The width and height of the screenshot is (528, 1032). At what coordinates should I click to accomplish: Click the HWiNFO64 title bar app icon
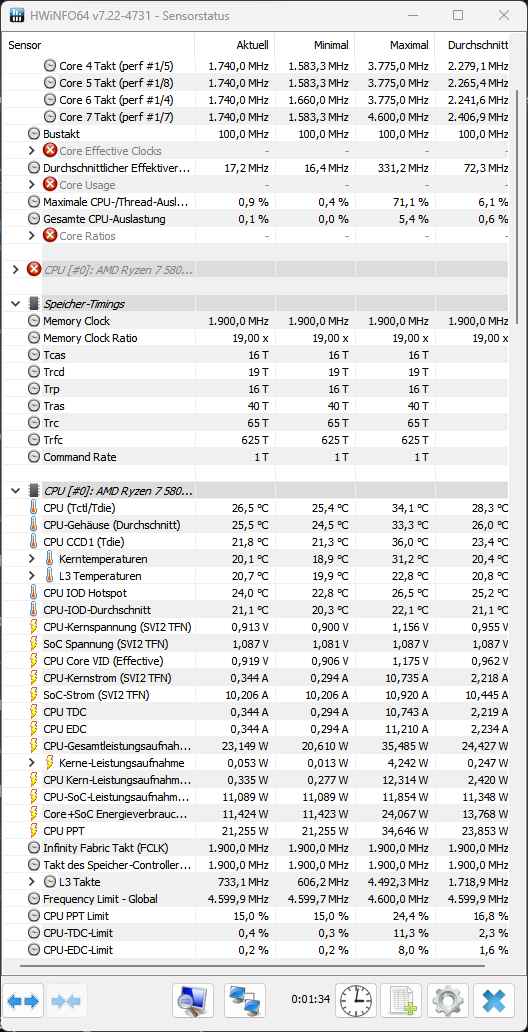click(x=18, y=14)
